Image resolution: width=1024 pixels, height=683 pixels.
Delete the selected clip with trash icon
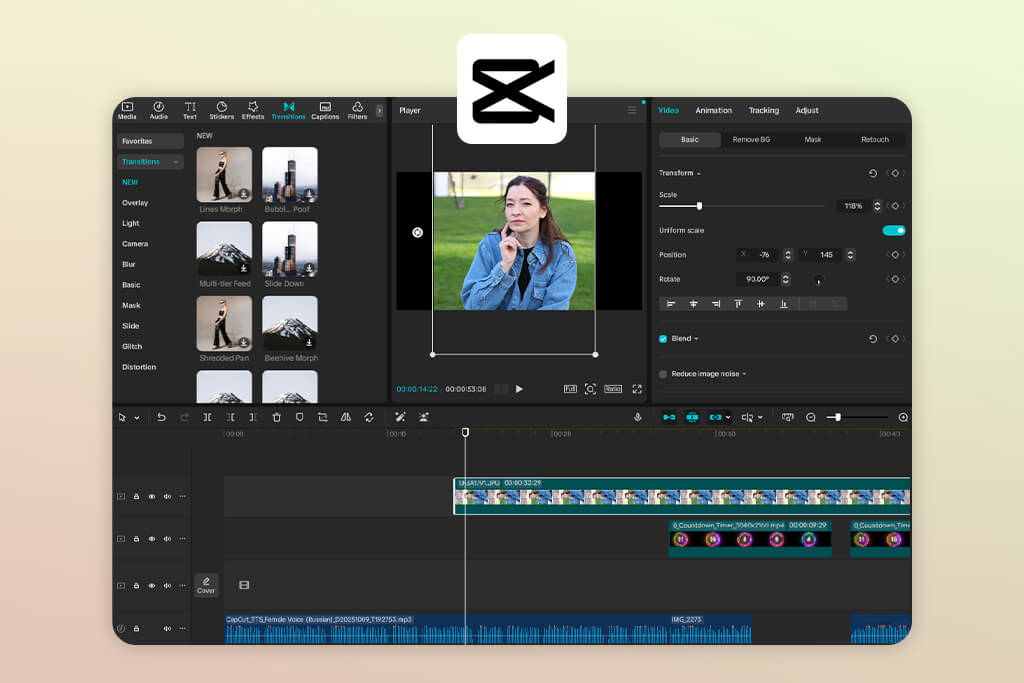pos(276,417)
